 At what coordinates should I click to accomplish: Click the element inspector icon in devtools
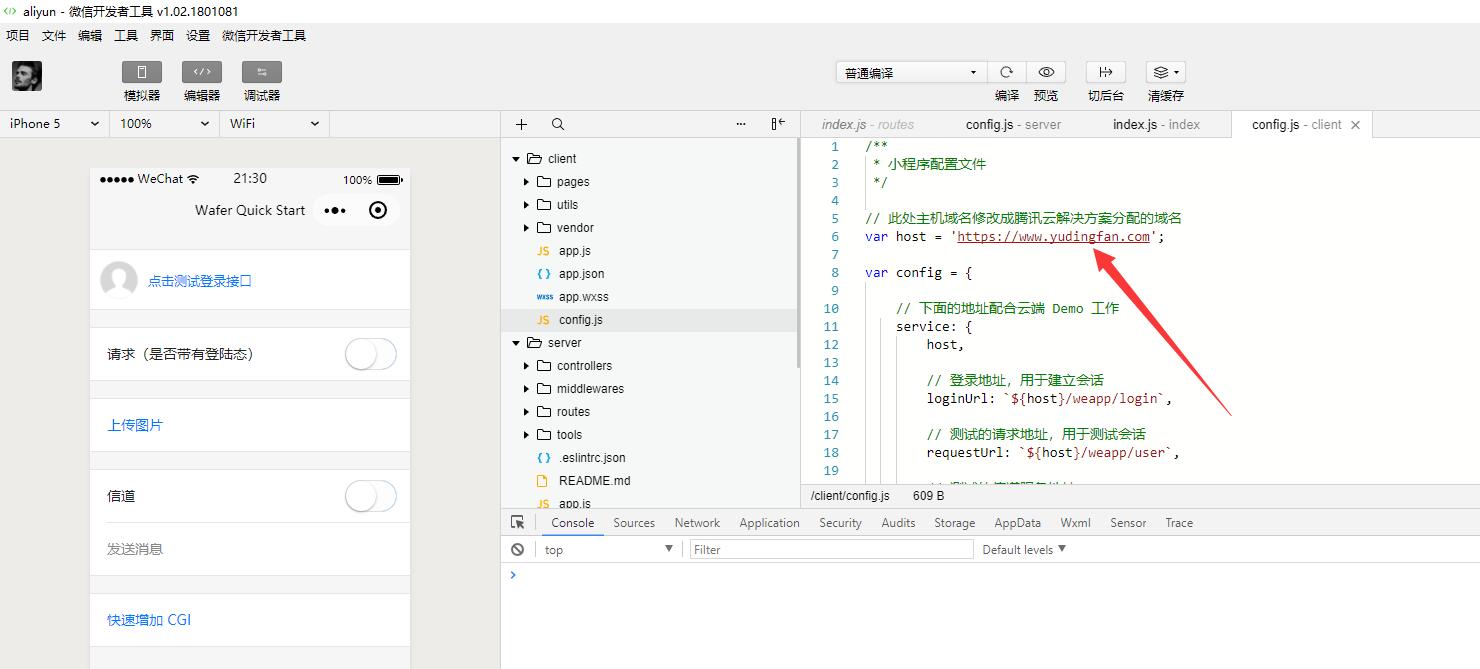[517, 522]
